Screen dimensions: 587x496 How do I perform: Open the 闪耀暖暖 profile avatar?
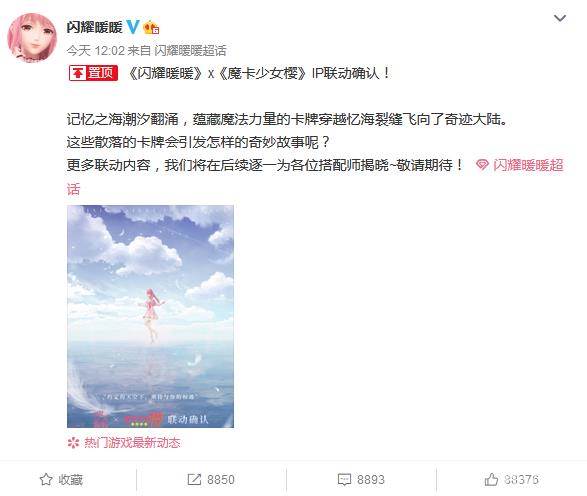pyautogui.click(x=33, y=38)
